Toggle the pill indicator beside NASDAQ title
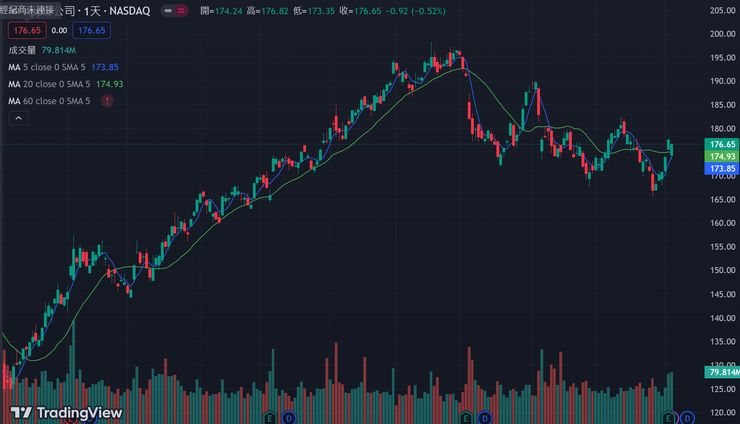 point(172,11)
